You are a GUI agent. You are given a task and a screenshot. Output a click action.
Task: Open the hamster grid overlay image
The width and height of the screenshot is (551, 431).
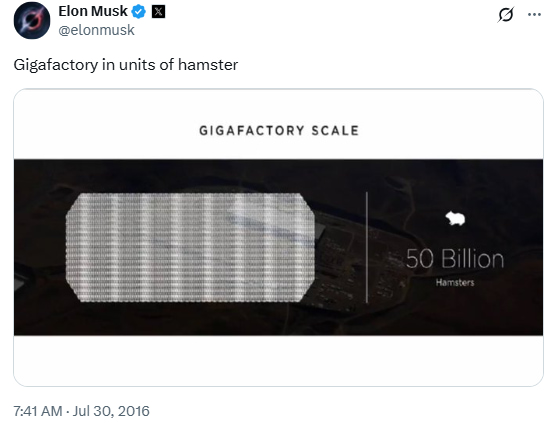pyautogui.click(x=190, y=247)
